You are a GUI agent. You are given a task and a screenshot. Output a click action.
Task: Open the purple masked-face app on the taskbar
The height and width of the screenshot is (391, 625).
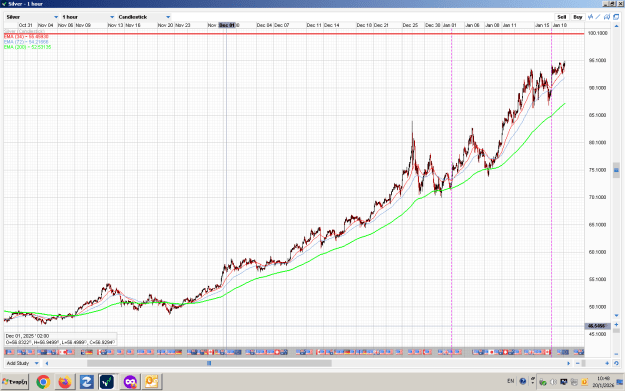pyautogui.click(x=130, y=382)
